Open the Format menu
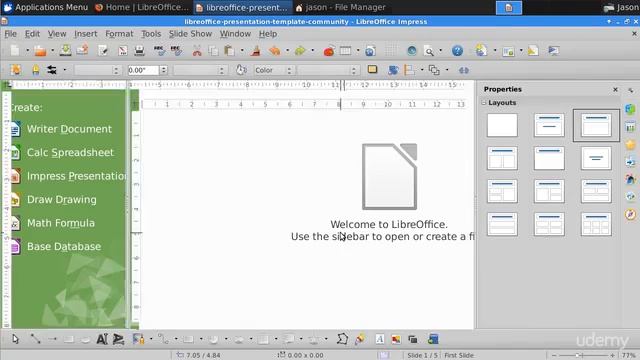 119,34
